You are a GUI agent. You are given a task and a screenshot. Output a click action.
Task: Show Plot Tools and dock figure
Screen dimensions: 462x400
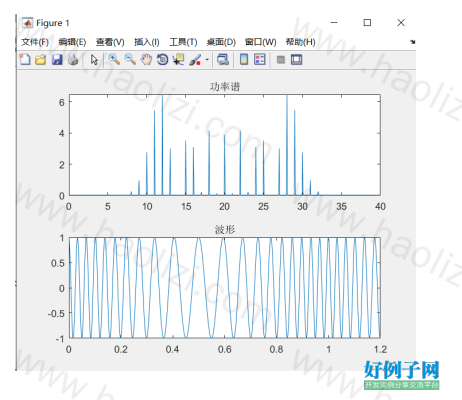click(x=296, y=60)
